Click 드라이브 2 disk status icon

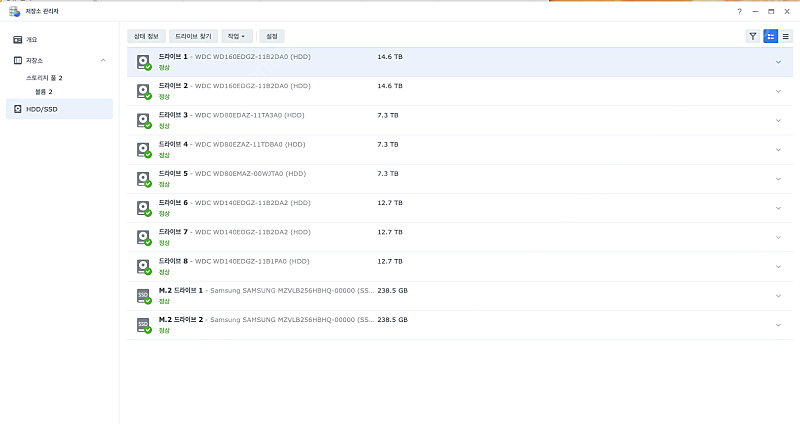click(144, 91)
